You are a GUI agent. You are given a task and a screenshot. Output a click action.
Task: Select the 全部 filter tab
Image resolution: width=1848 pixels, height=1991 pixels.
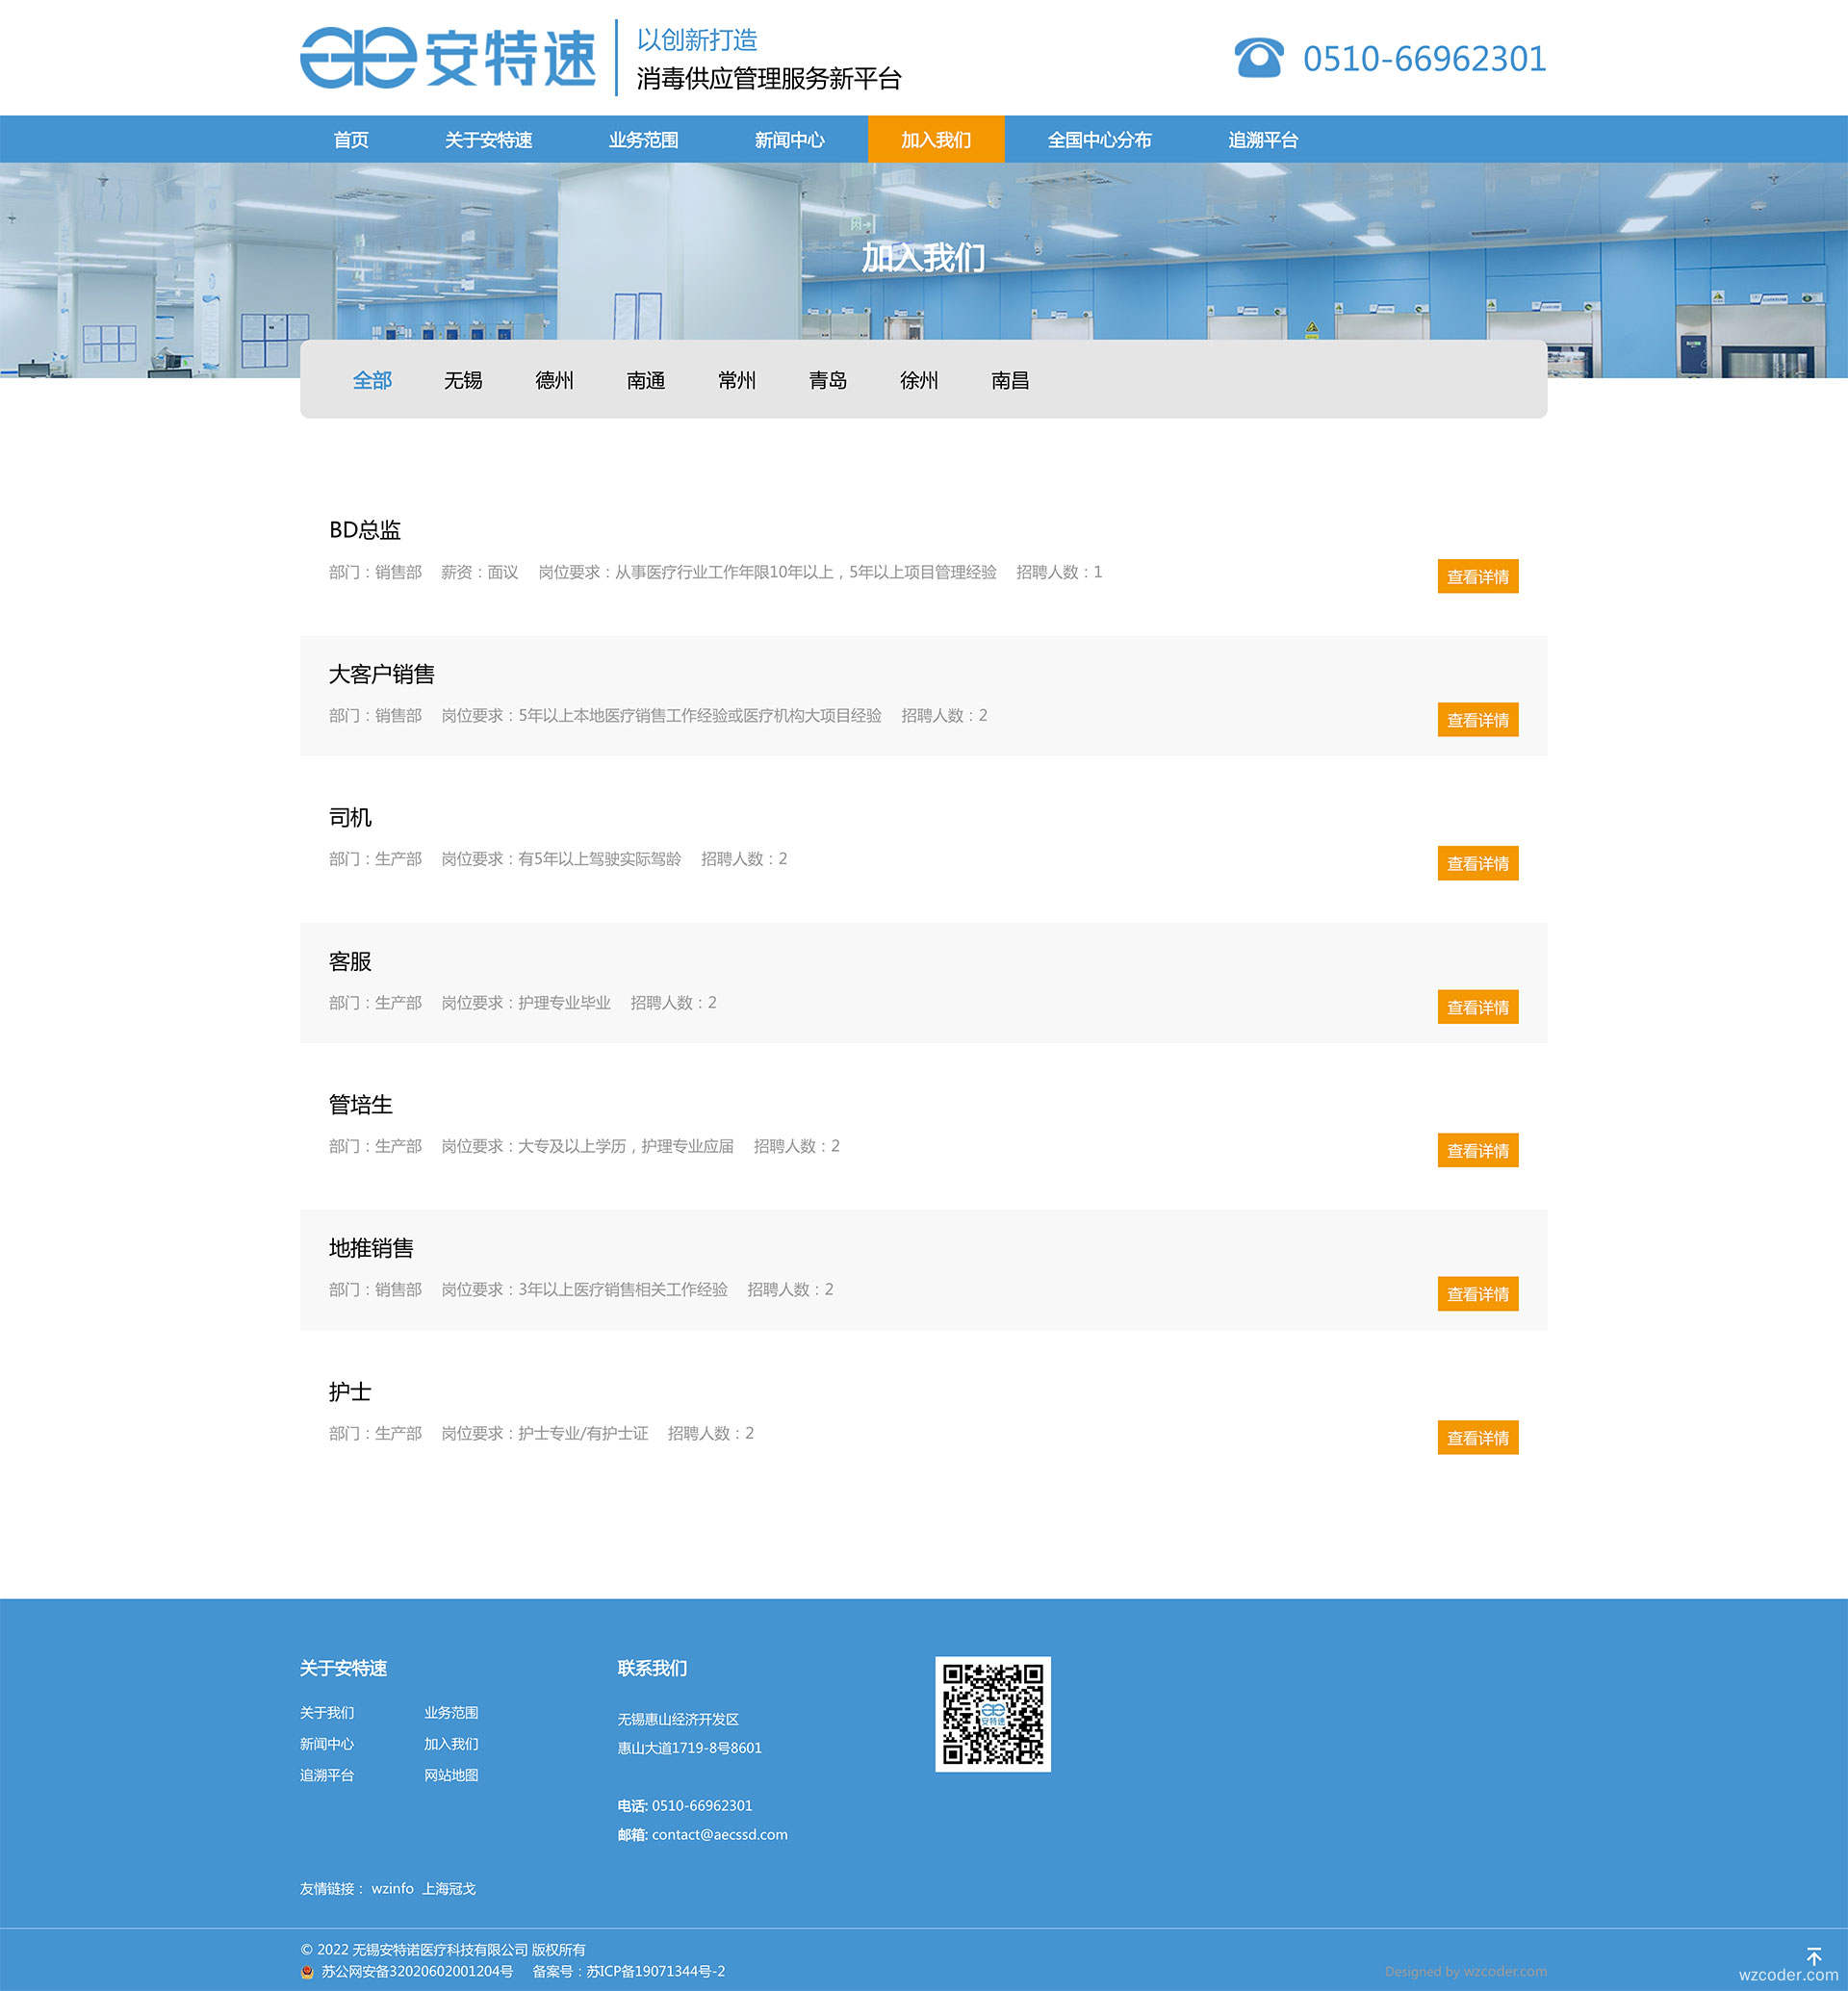click(372, 380)
